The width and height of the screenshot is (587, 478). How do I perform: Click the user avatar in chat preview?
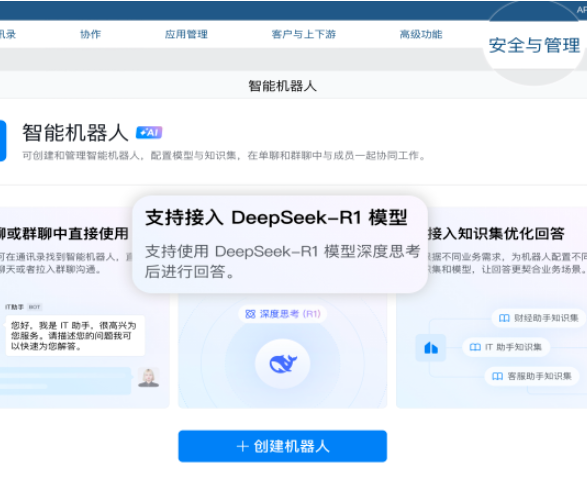click(149, 377)
